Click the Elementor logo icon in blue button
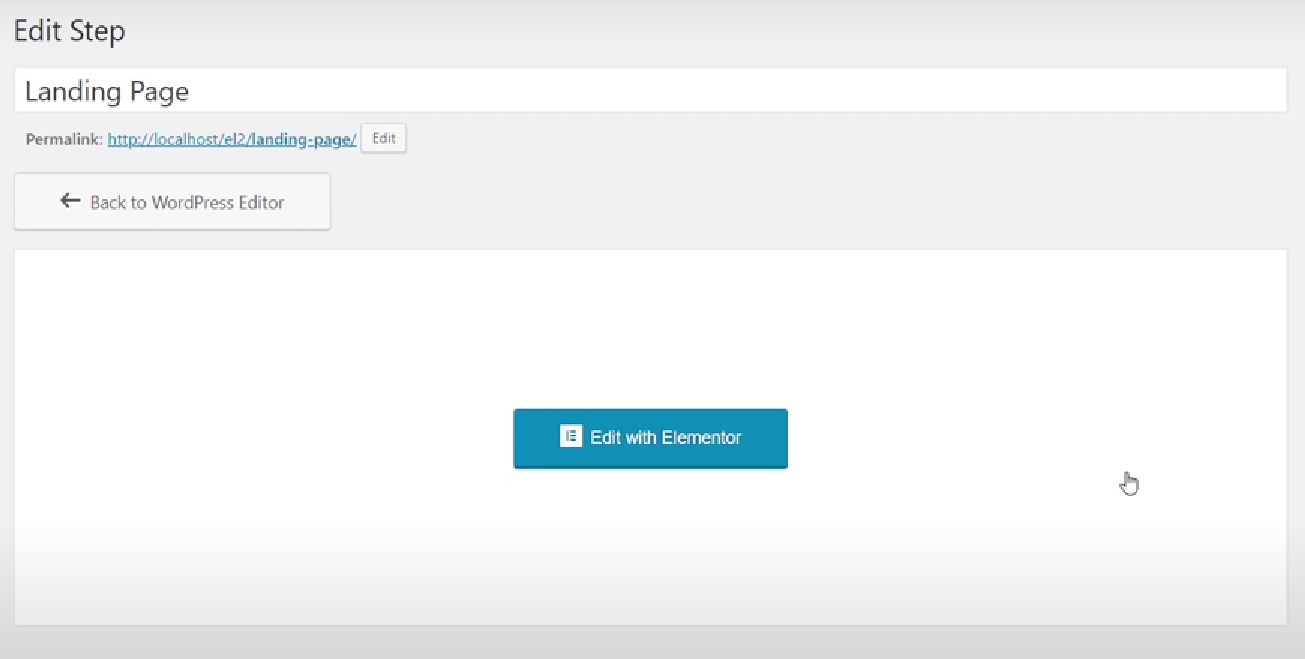 571,437
